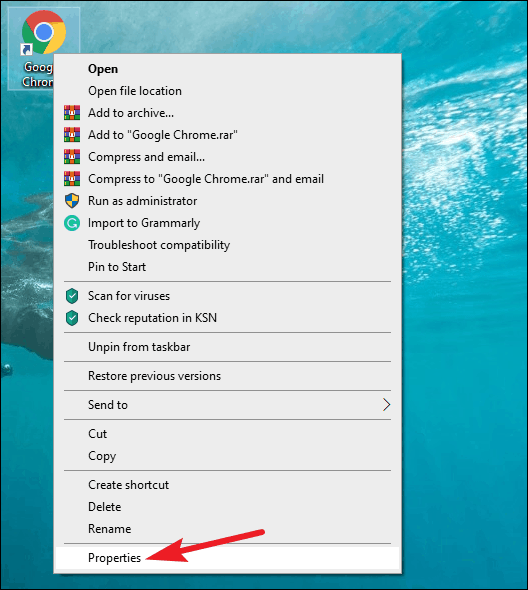Screen dimensions: 528x590
Task: Open the Send to menu entry
Action: (x=227, y=405)
